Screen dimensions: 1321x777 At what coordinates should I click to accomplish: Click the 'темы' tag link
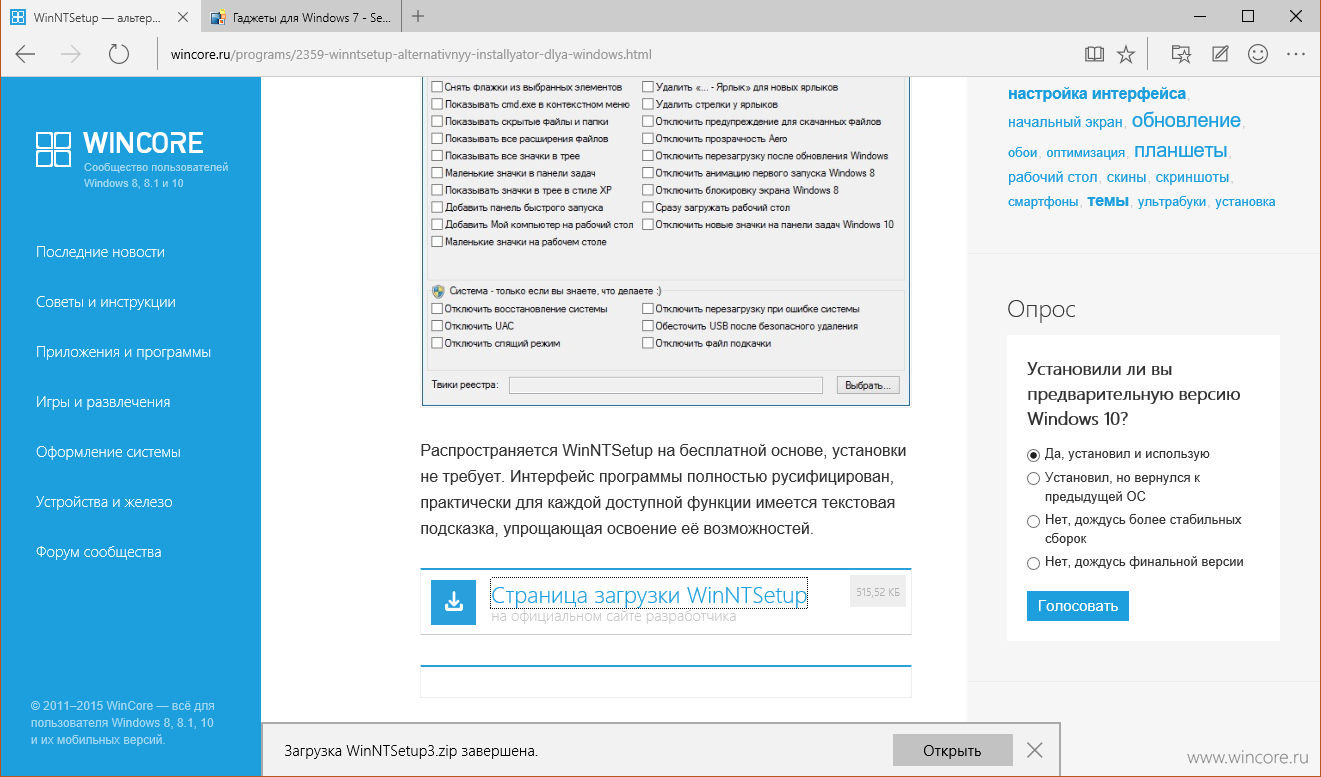coord(1108,200)
